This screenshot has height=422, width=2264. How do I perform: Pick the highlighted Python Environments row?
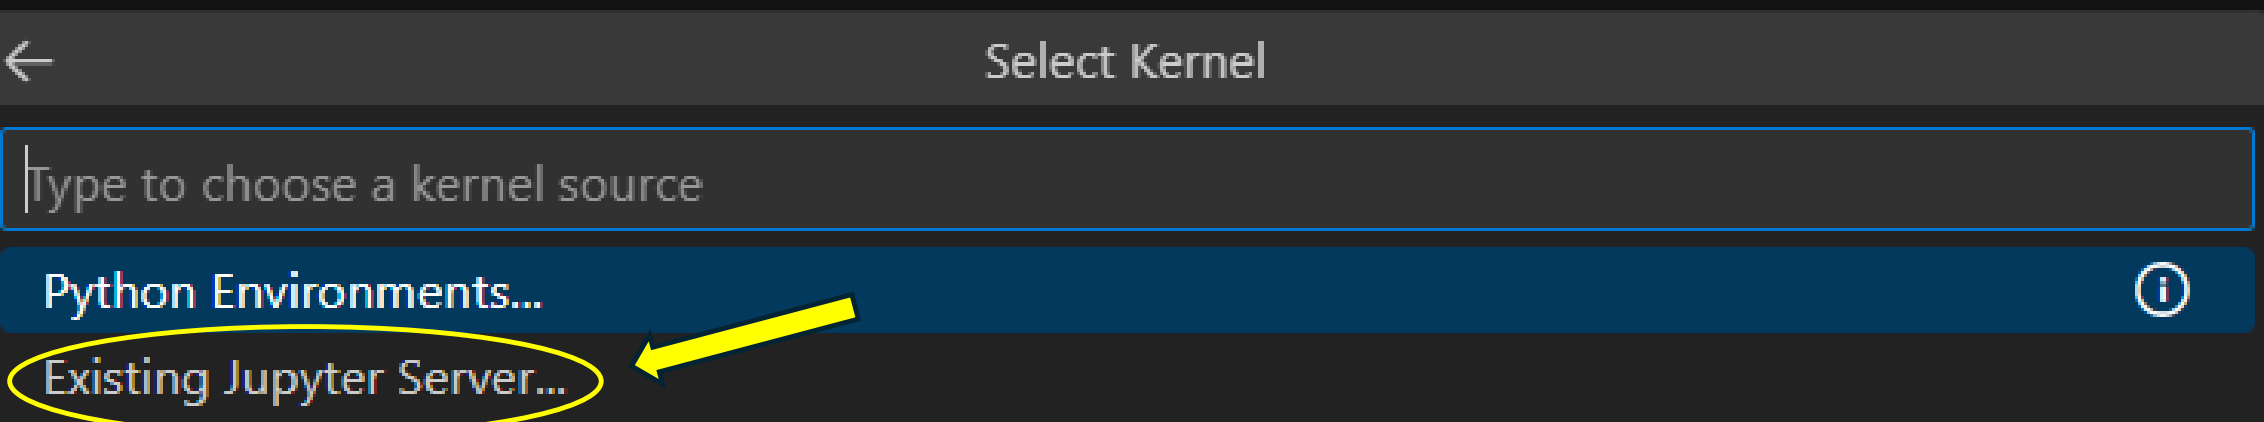(1127, 291)
